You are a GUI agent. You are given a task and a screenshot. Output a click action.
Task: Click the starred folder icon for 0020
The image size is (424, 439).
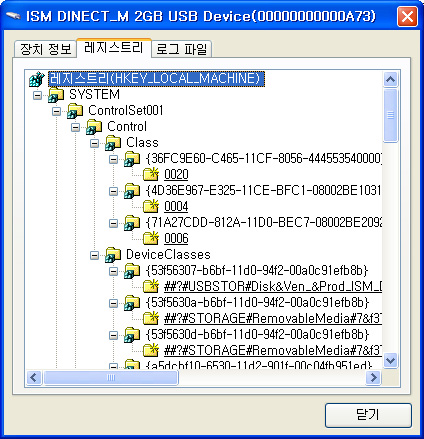tap(151, 174)
